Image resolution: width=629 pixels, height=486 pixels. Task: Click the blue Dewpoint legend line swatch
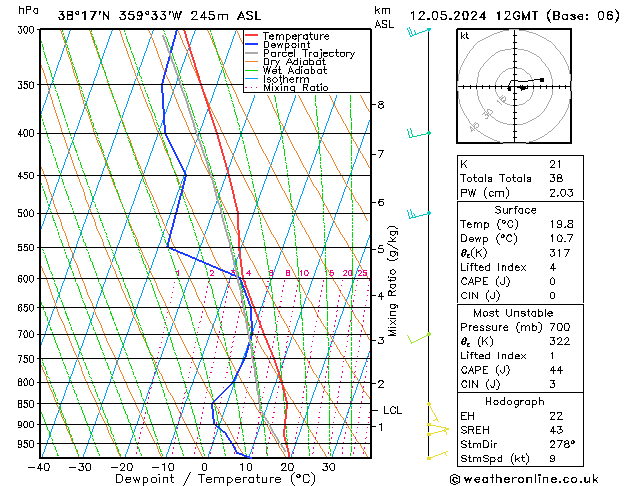click(252, 44)
